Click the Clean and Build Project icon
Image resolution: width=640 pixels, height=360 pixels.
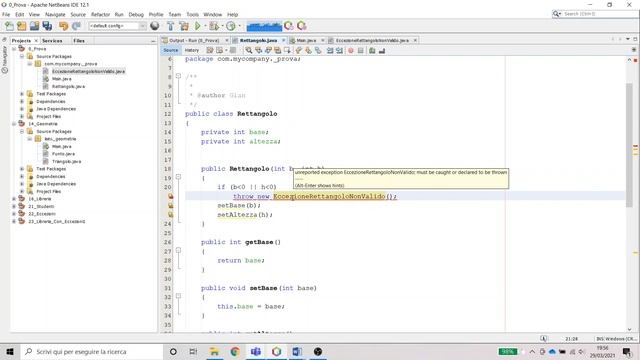pyautogui.click(x=184, y=26)
